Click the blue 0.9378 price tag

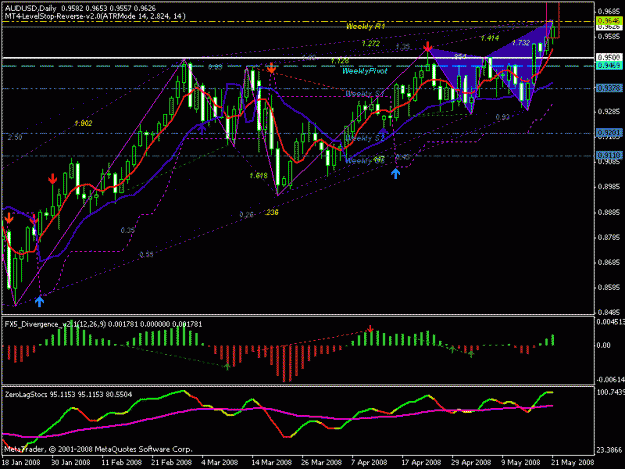609,88
